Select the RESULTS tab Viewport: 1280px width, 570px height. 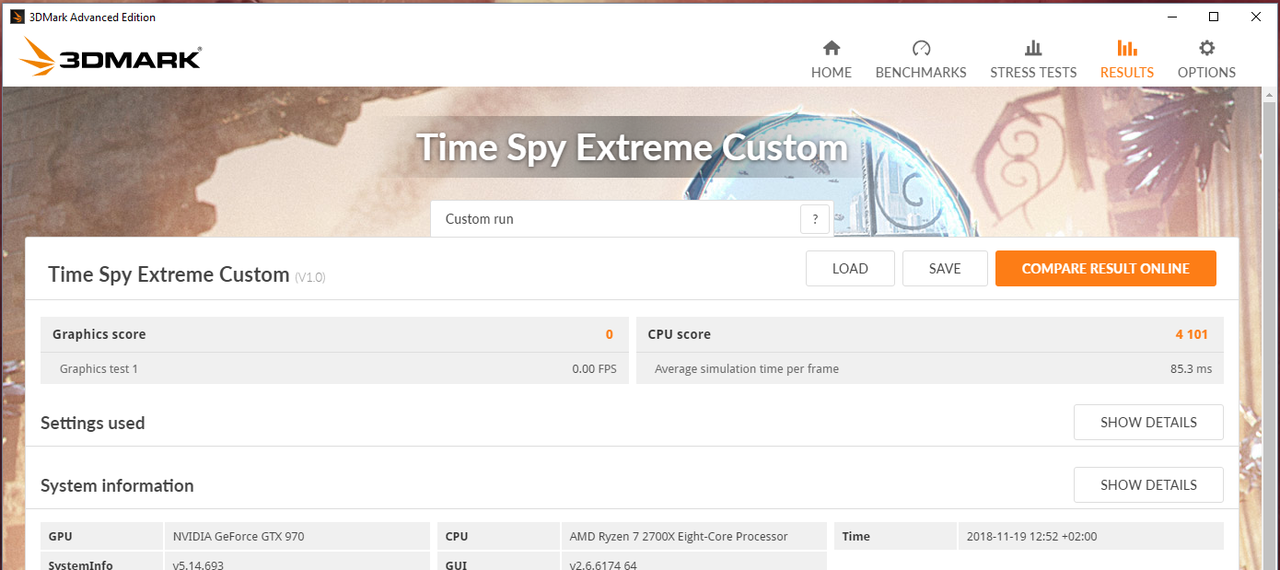click(x=1127, y=60)
